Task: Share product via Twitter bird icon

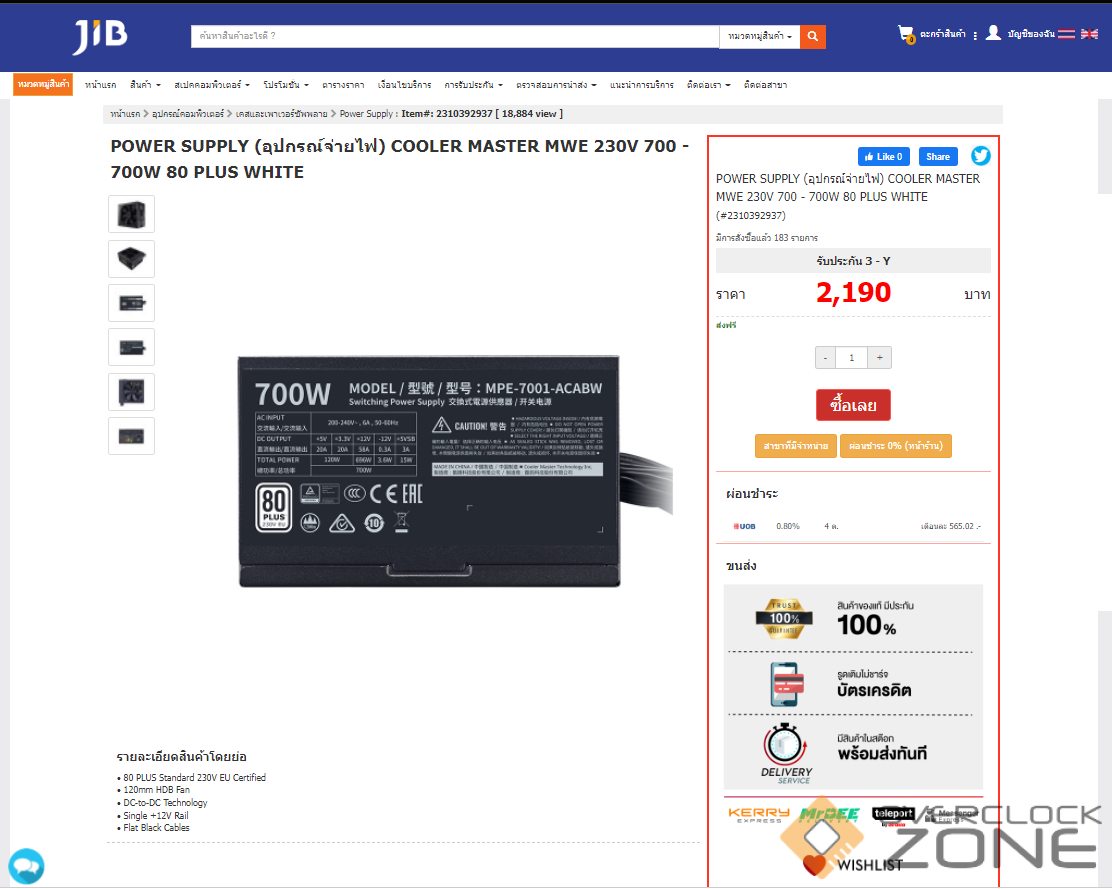Action: [x=981, y=156]
